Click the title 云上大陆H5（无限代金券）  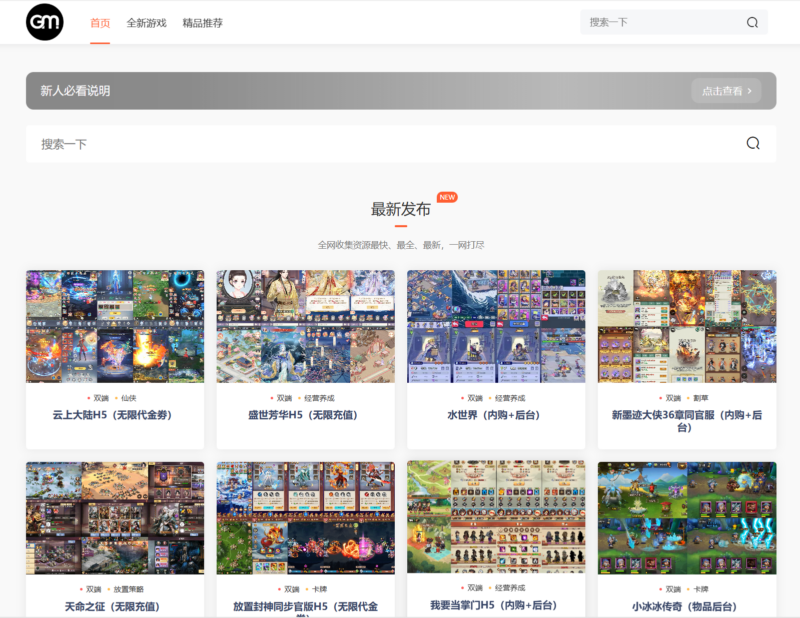(112, 415)
